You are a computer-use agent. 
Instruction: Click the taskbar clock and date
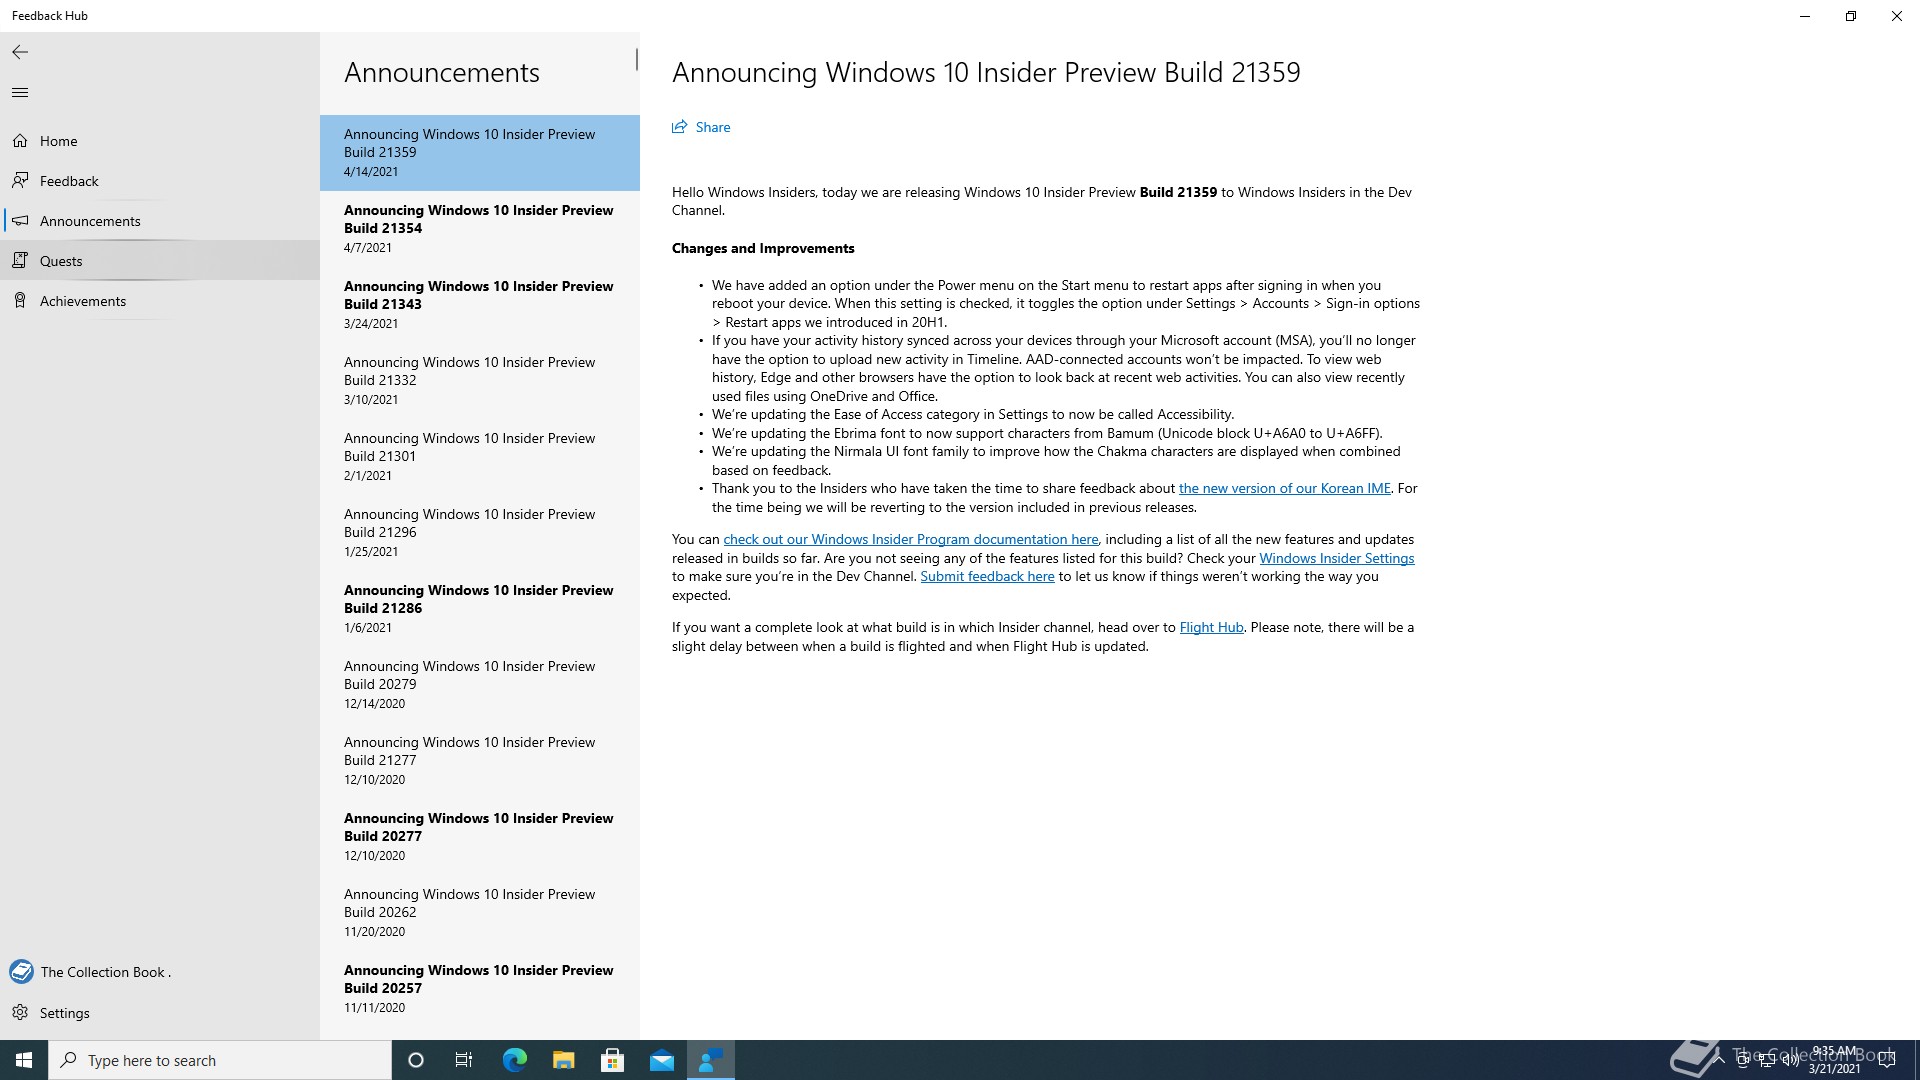pos(1834,1060)
